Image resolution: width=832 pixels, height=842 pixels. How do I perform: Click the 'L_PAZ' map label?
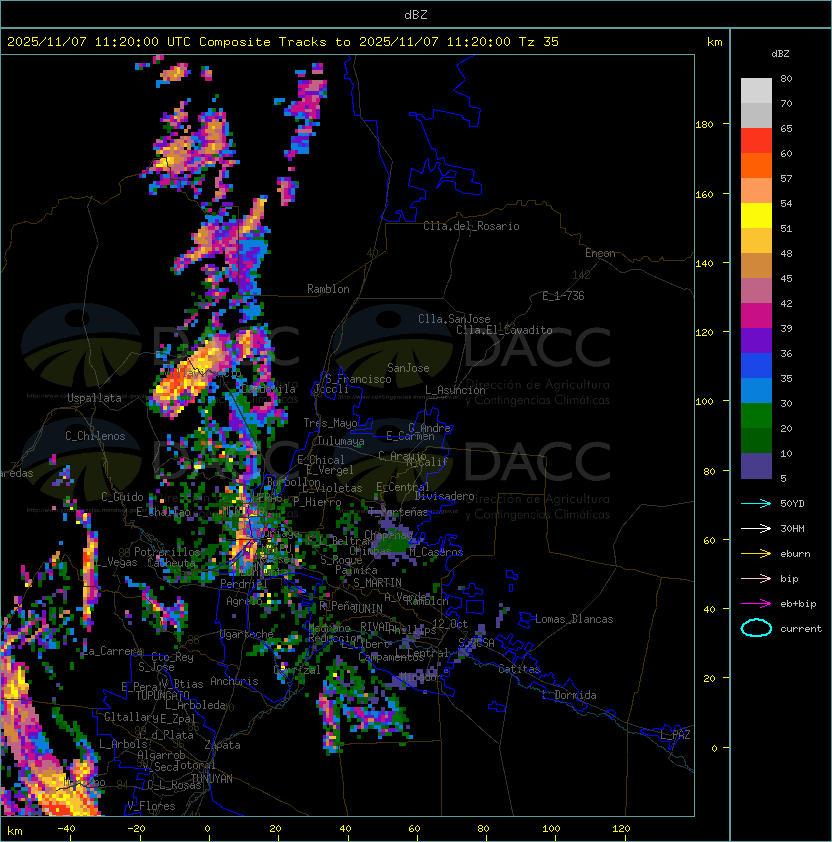tap(675, 735)
